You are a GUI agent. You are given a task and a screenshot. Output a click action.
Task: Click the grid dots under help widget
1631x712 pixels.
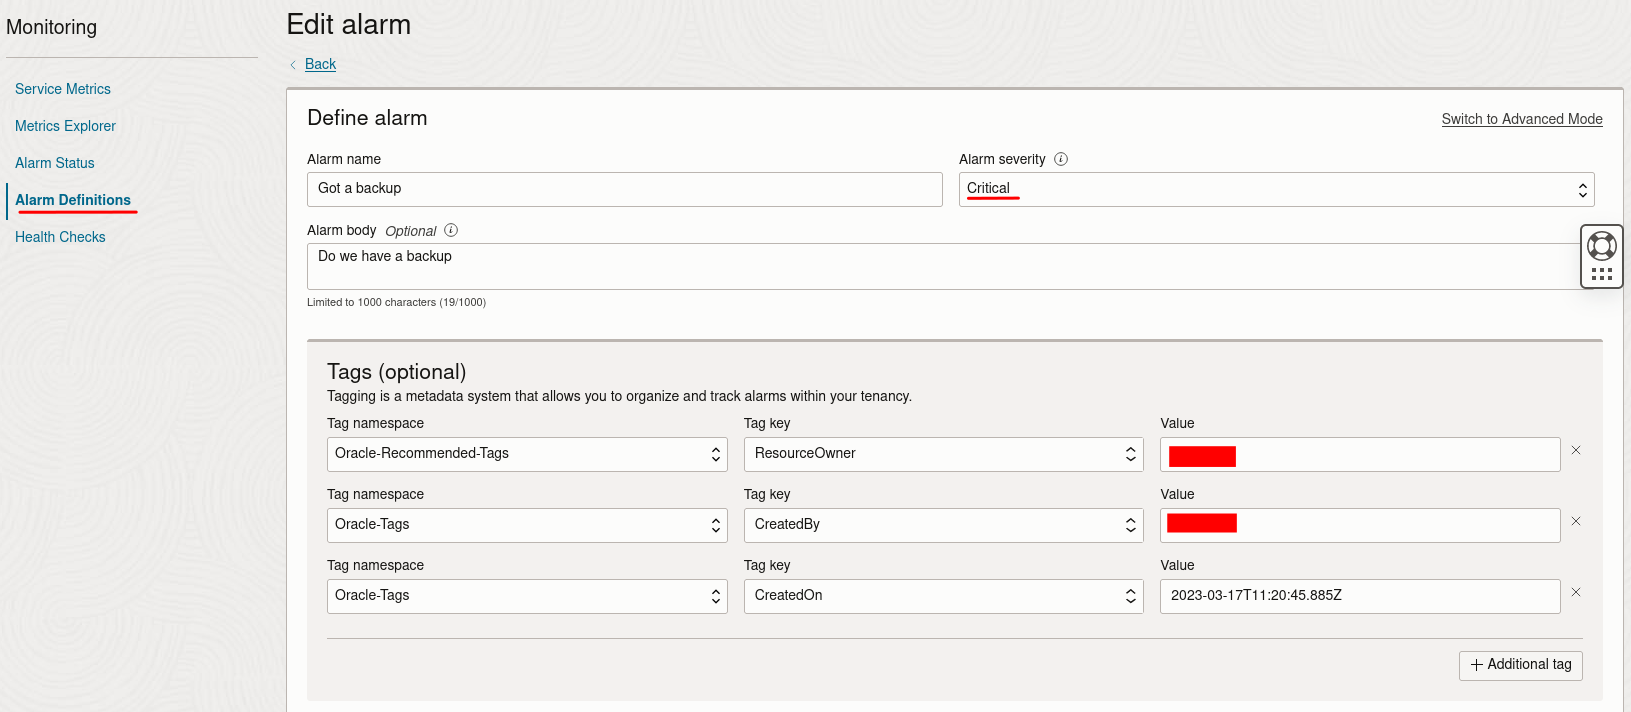point(1601,274)
